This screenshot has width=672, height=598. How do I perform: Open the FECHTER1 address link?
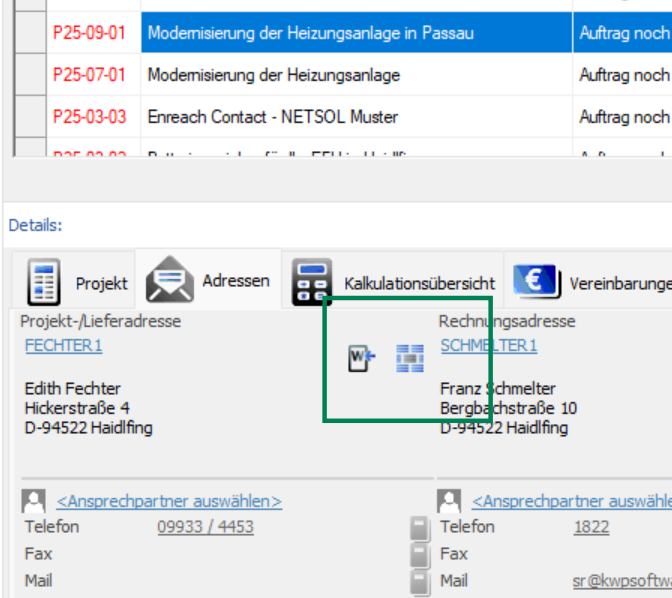click(63, 345)
